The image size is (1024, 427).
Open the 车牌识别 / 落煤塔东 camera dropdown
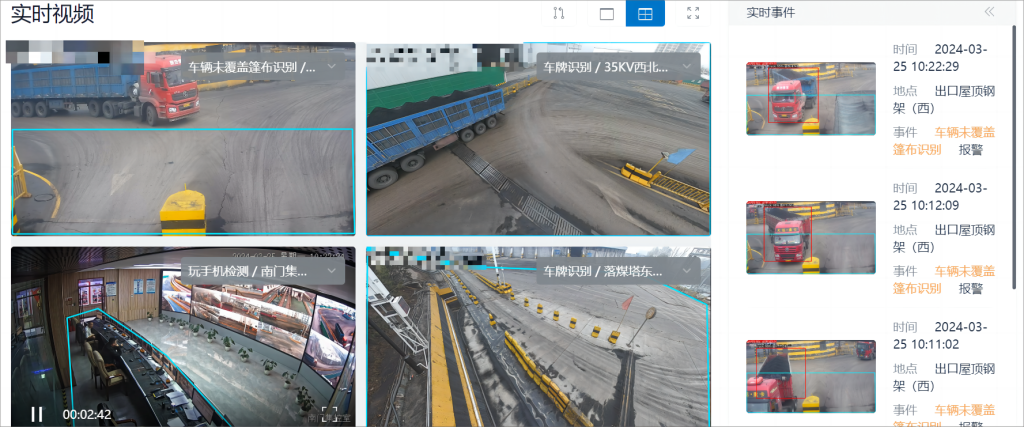pos(686,271)
